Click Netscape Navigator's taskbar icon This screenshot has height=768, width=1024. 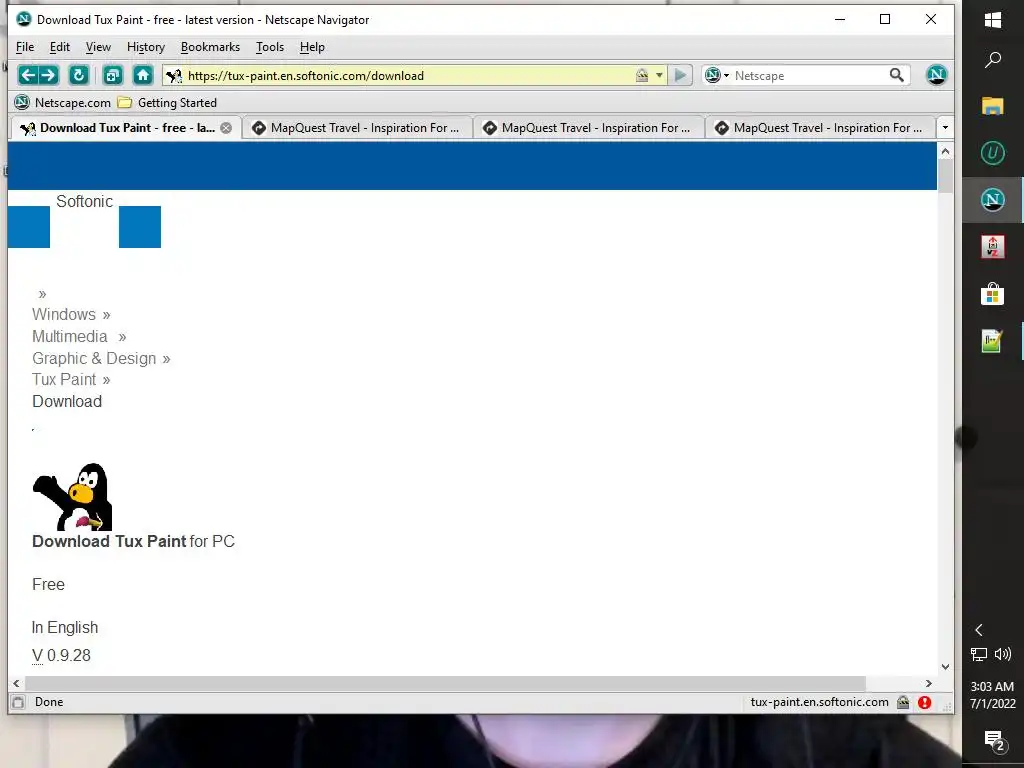tap(993, 200)
